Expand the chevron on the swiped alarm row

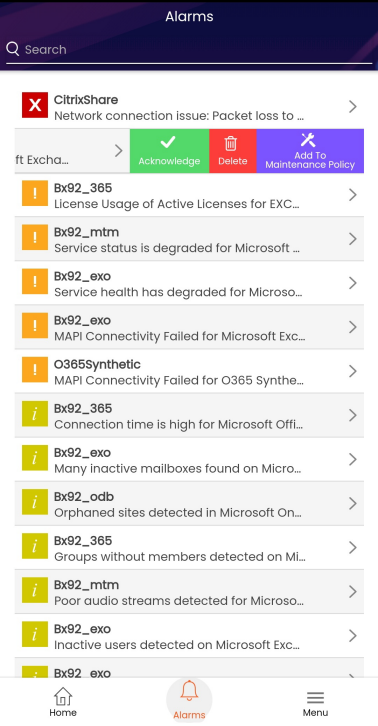[x=119, y=151]
